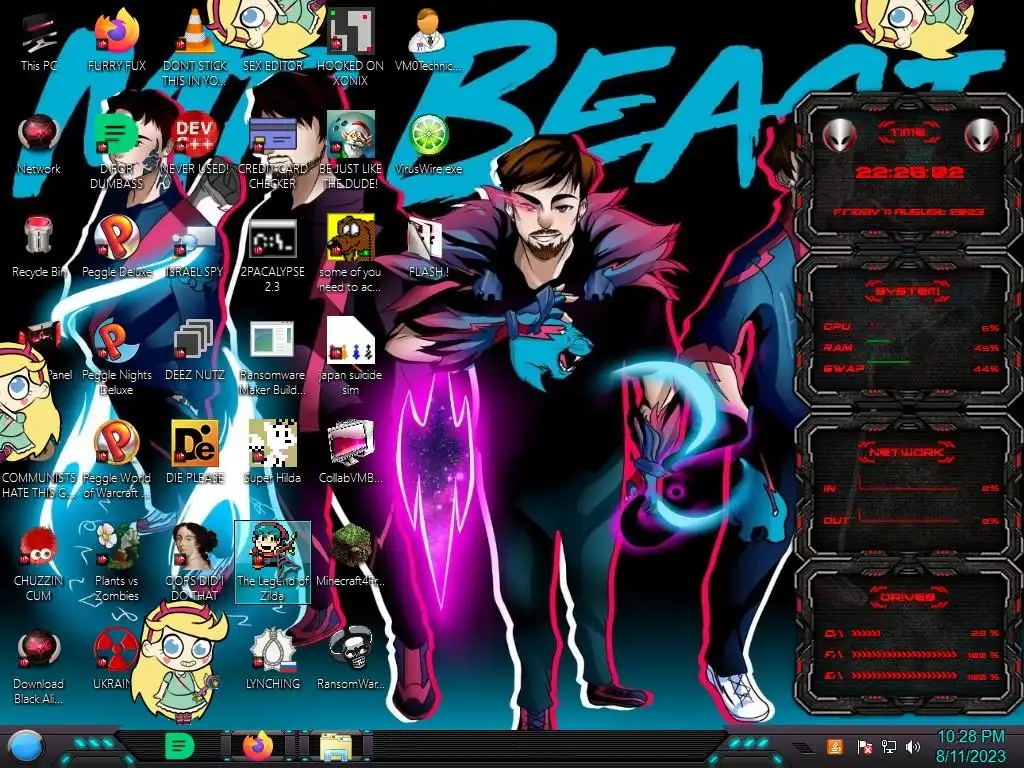Click the right alien head on the widget

[981, 135]
